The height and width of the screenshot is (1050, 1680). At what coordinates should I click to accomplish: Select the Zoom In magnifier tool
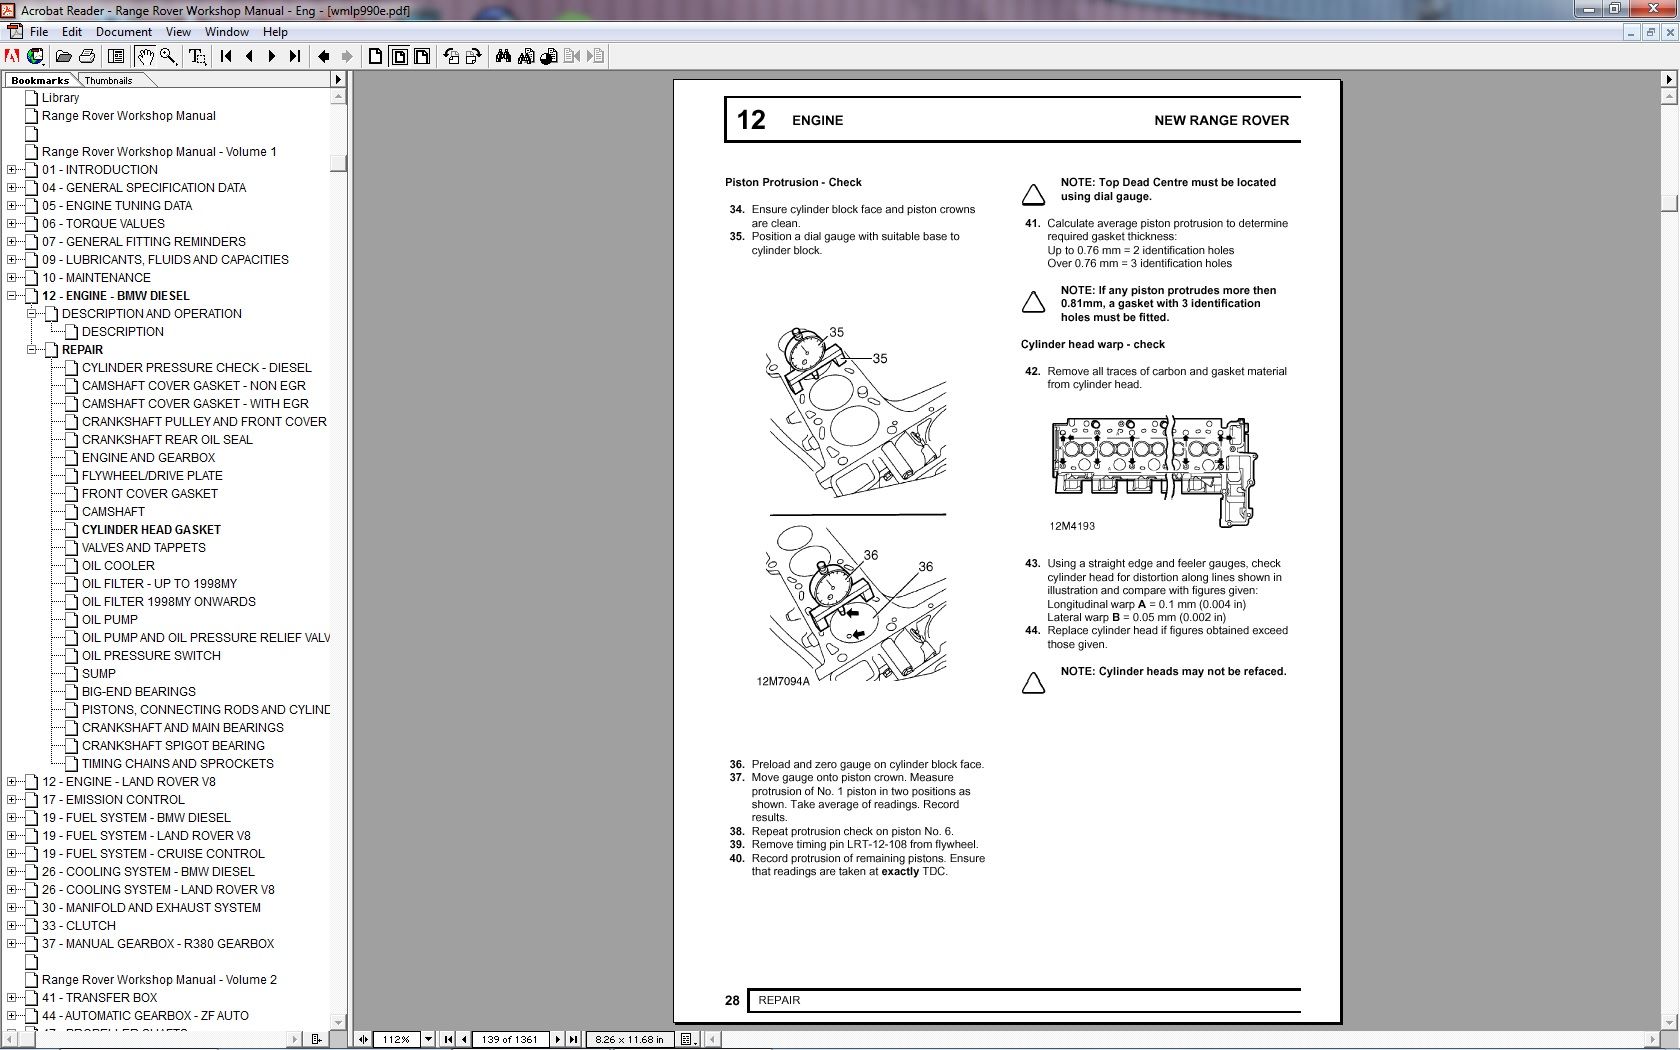coord(168,56)
